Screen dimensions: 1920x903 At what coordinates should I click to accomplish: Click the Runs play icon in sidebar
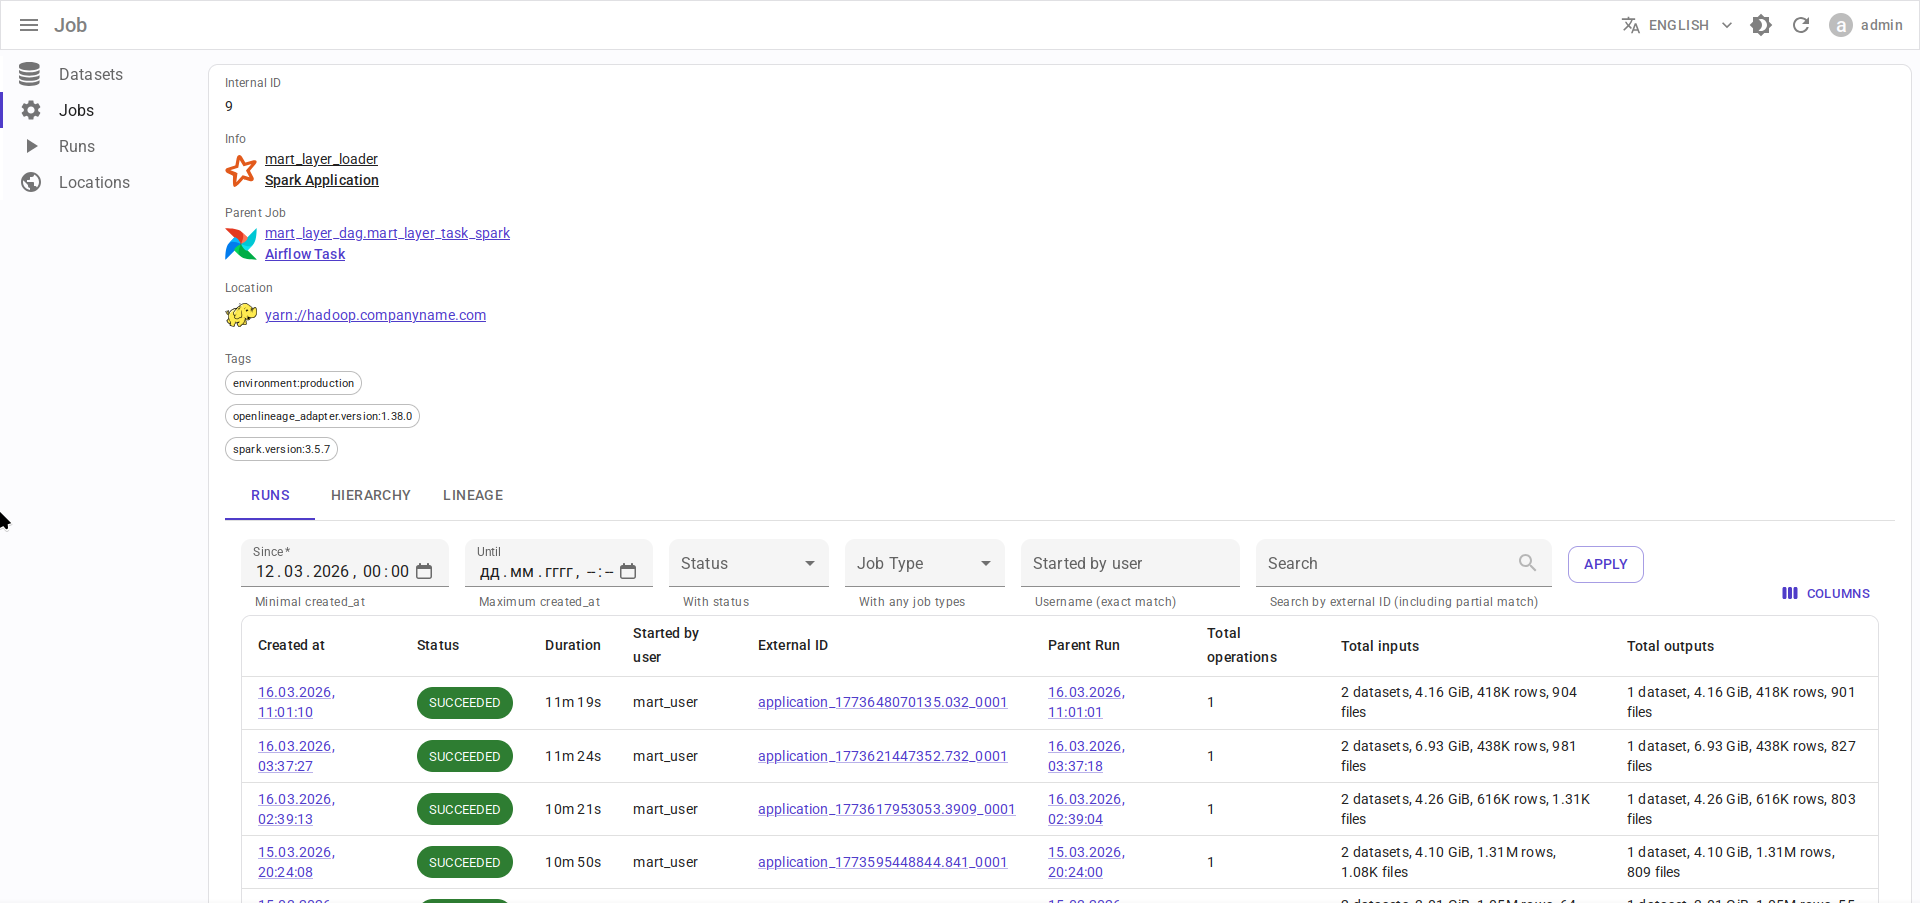click(32, 146)
